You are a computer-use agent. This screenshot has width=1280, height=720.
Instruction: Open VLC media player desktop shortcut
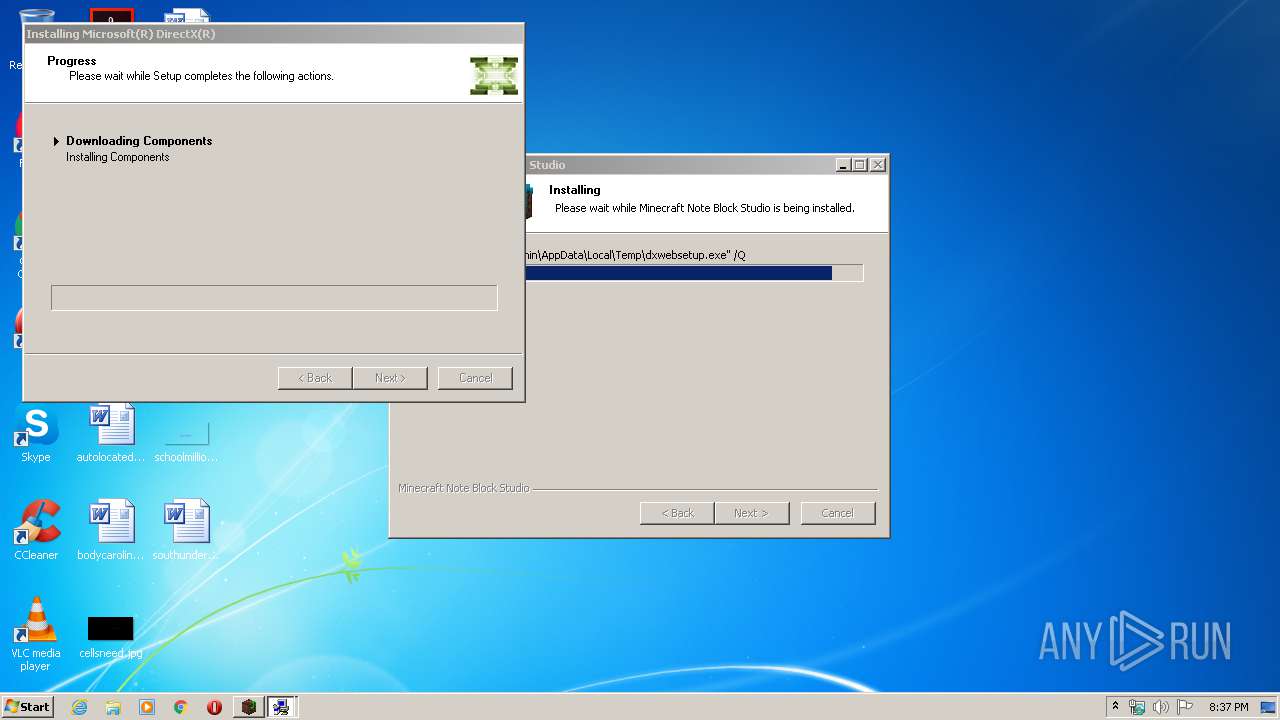pyautogui.click(x=36, y=634)
